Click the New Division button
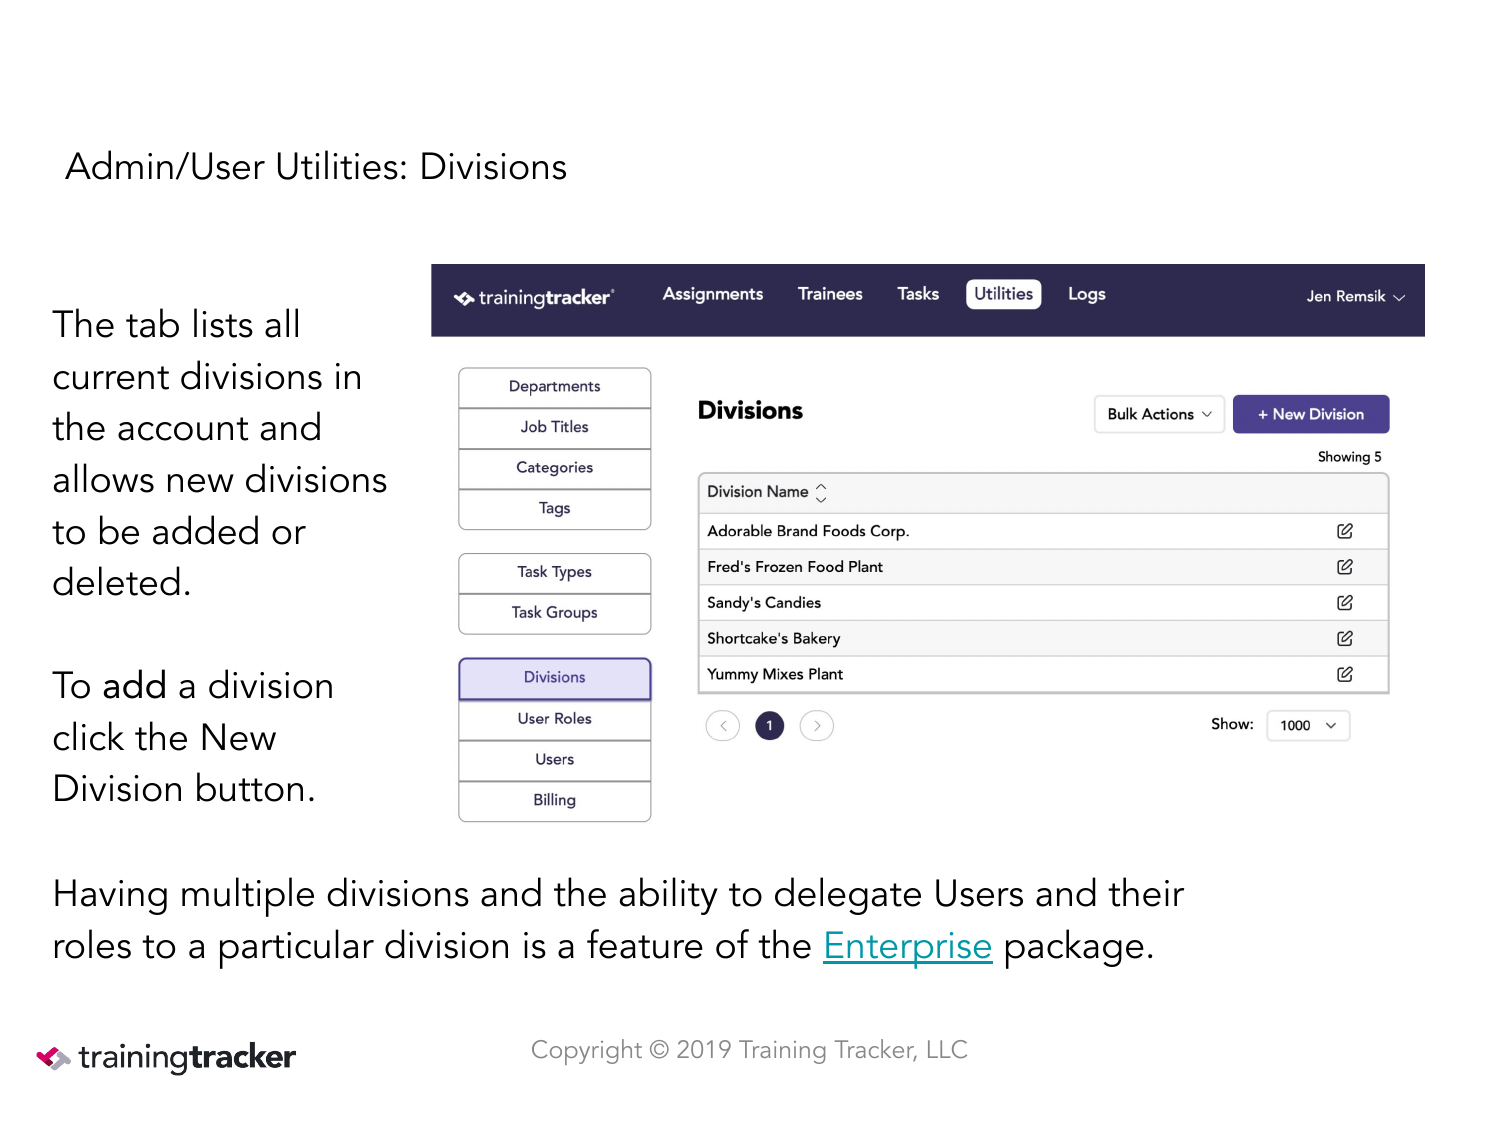Image resolution: width=1500 pixels, height=1125 pixels. tap(1311, 414)
